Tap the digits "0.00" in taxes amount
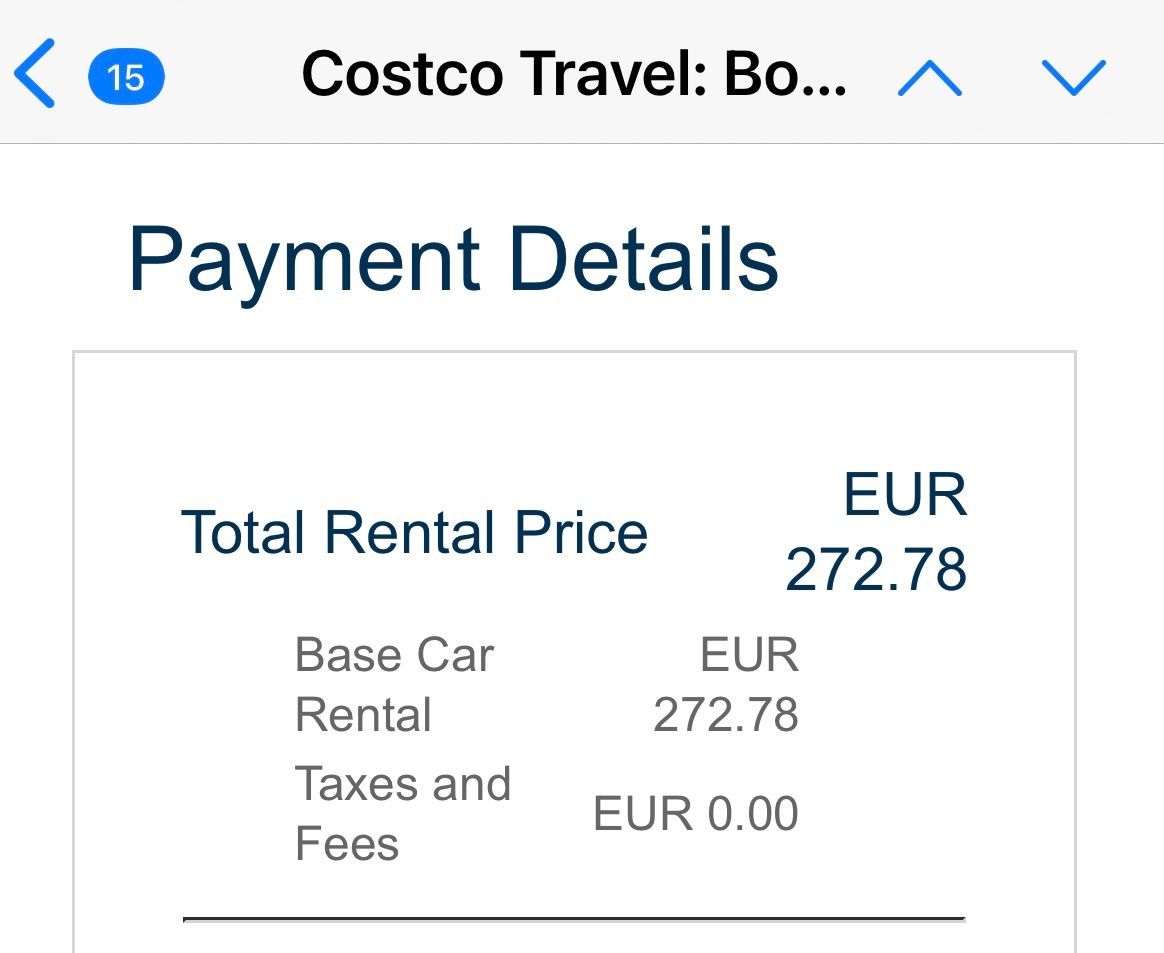The image size is (1164, 953). pos(753,813)
